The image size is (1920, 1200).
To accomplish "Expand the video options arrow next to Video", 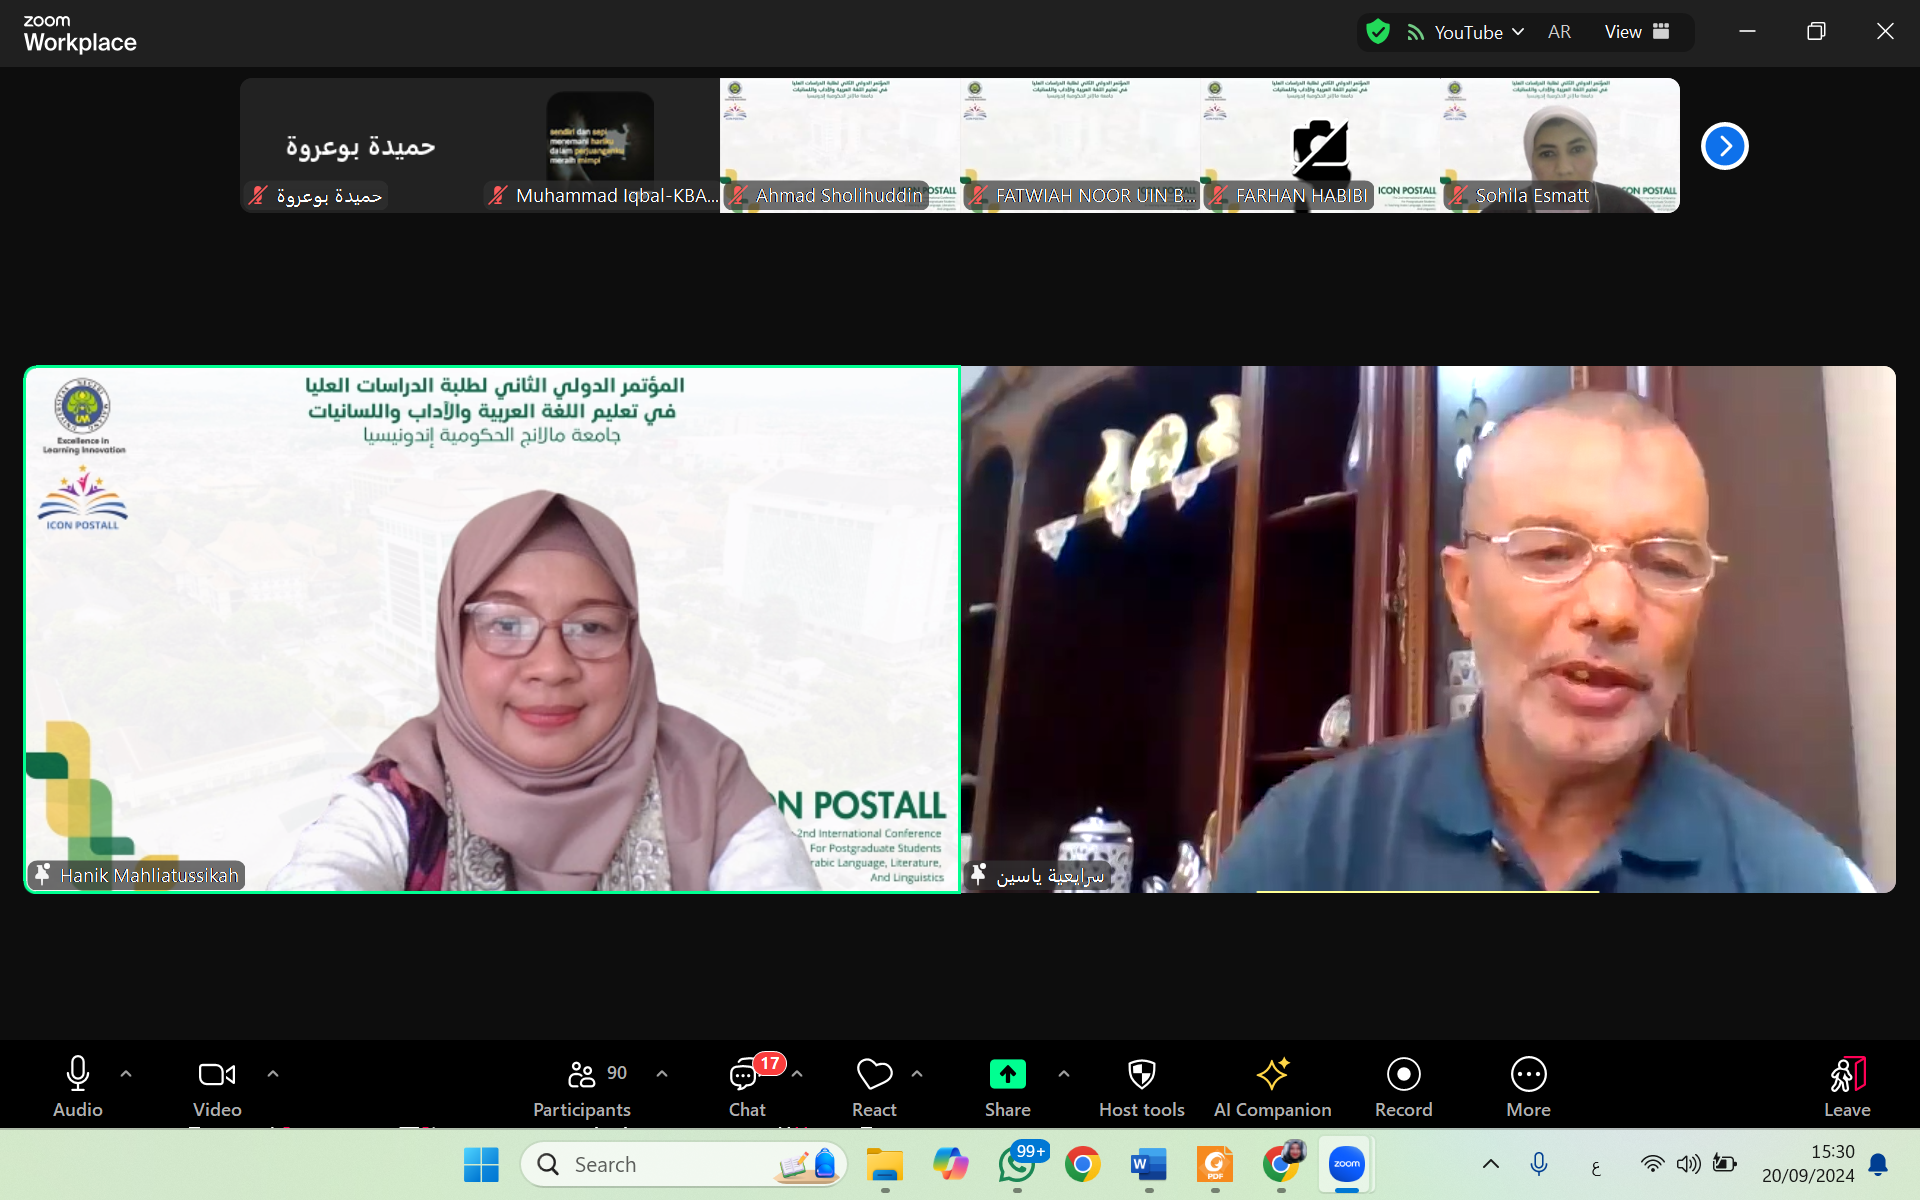I will coord(273,1073).
